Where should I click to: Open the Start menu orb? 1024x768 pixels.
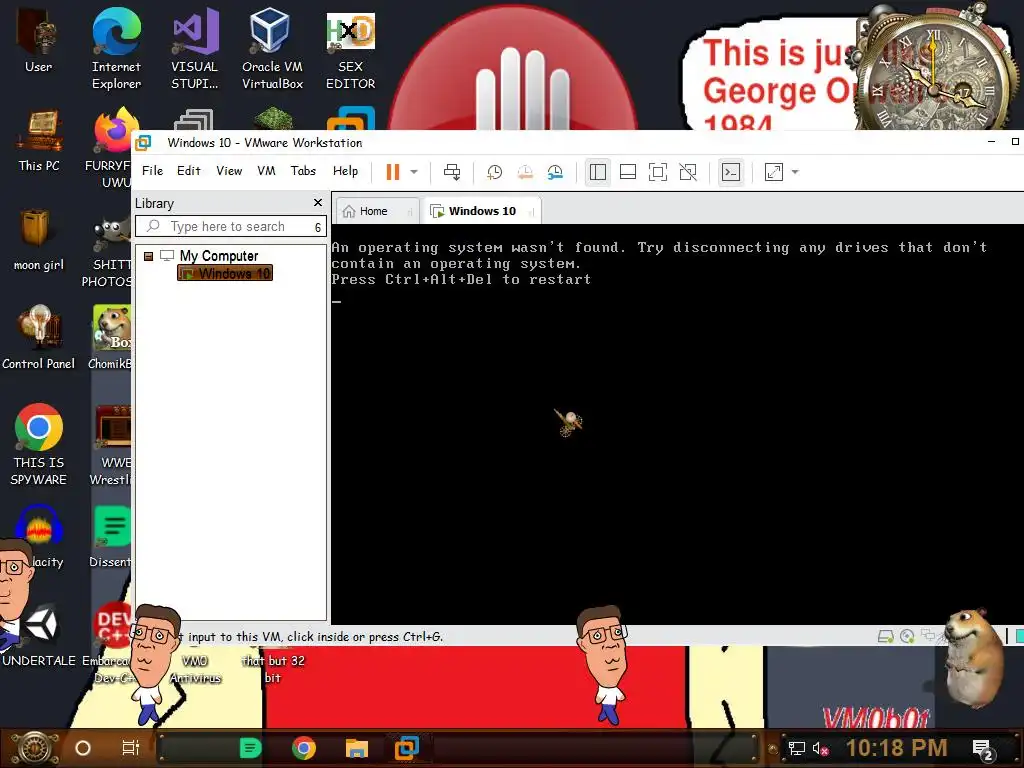tap(35, 748)
